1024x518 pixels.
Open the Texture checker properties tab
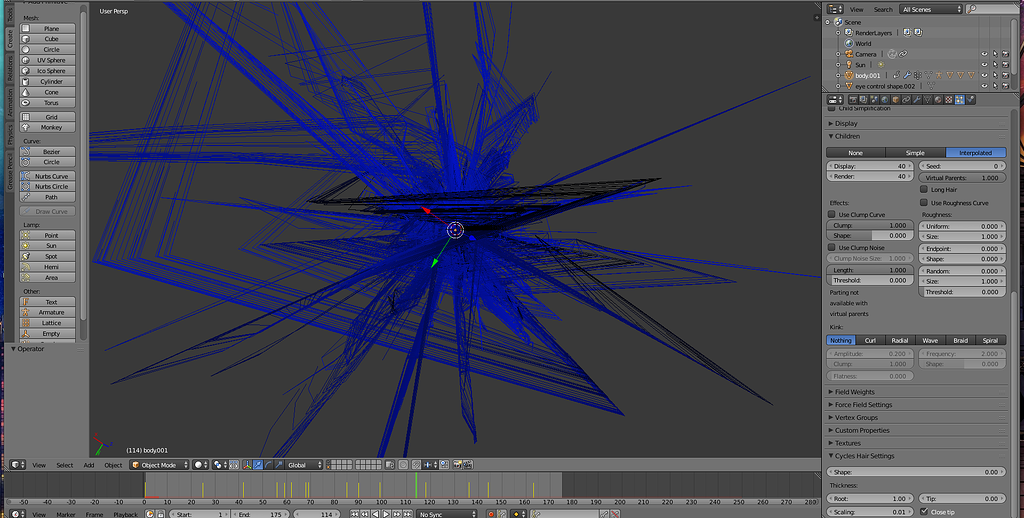[948, 99]
